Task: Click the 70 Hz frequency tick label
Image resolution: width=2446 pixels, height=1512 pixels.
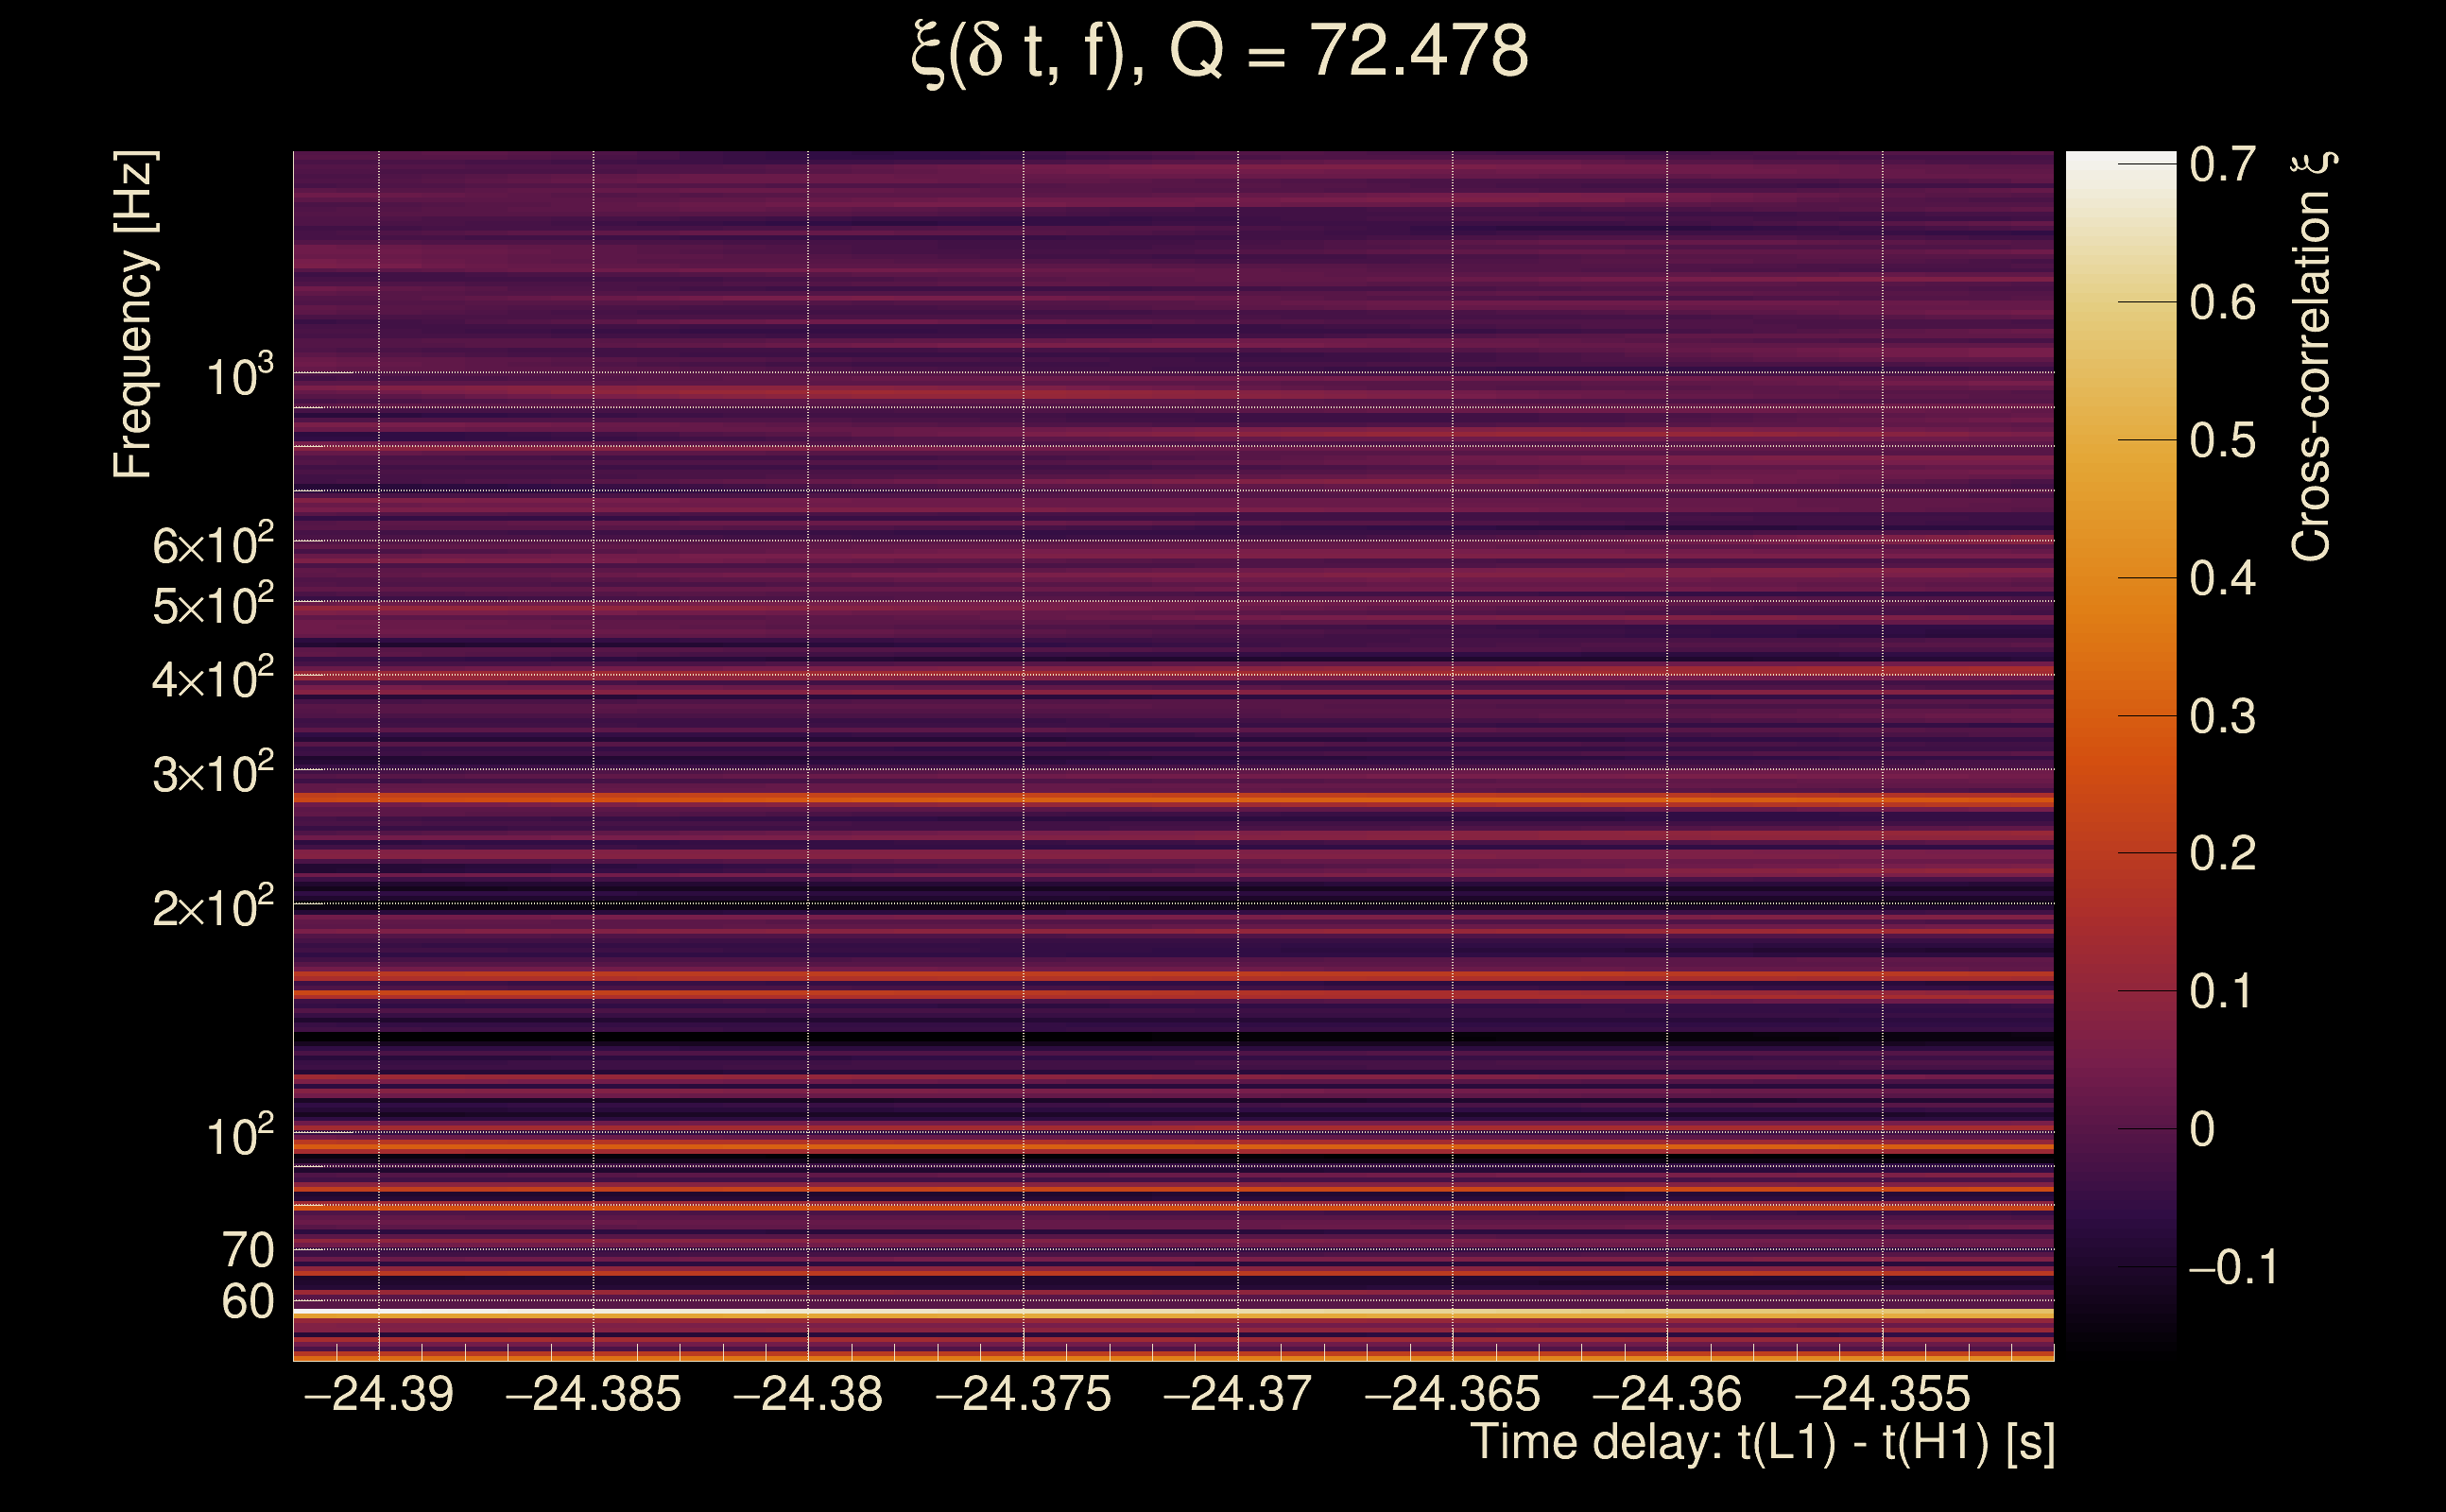Action: 247,1250
